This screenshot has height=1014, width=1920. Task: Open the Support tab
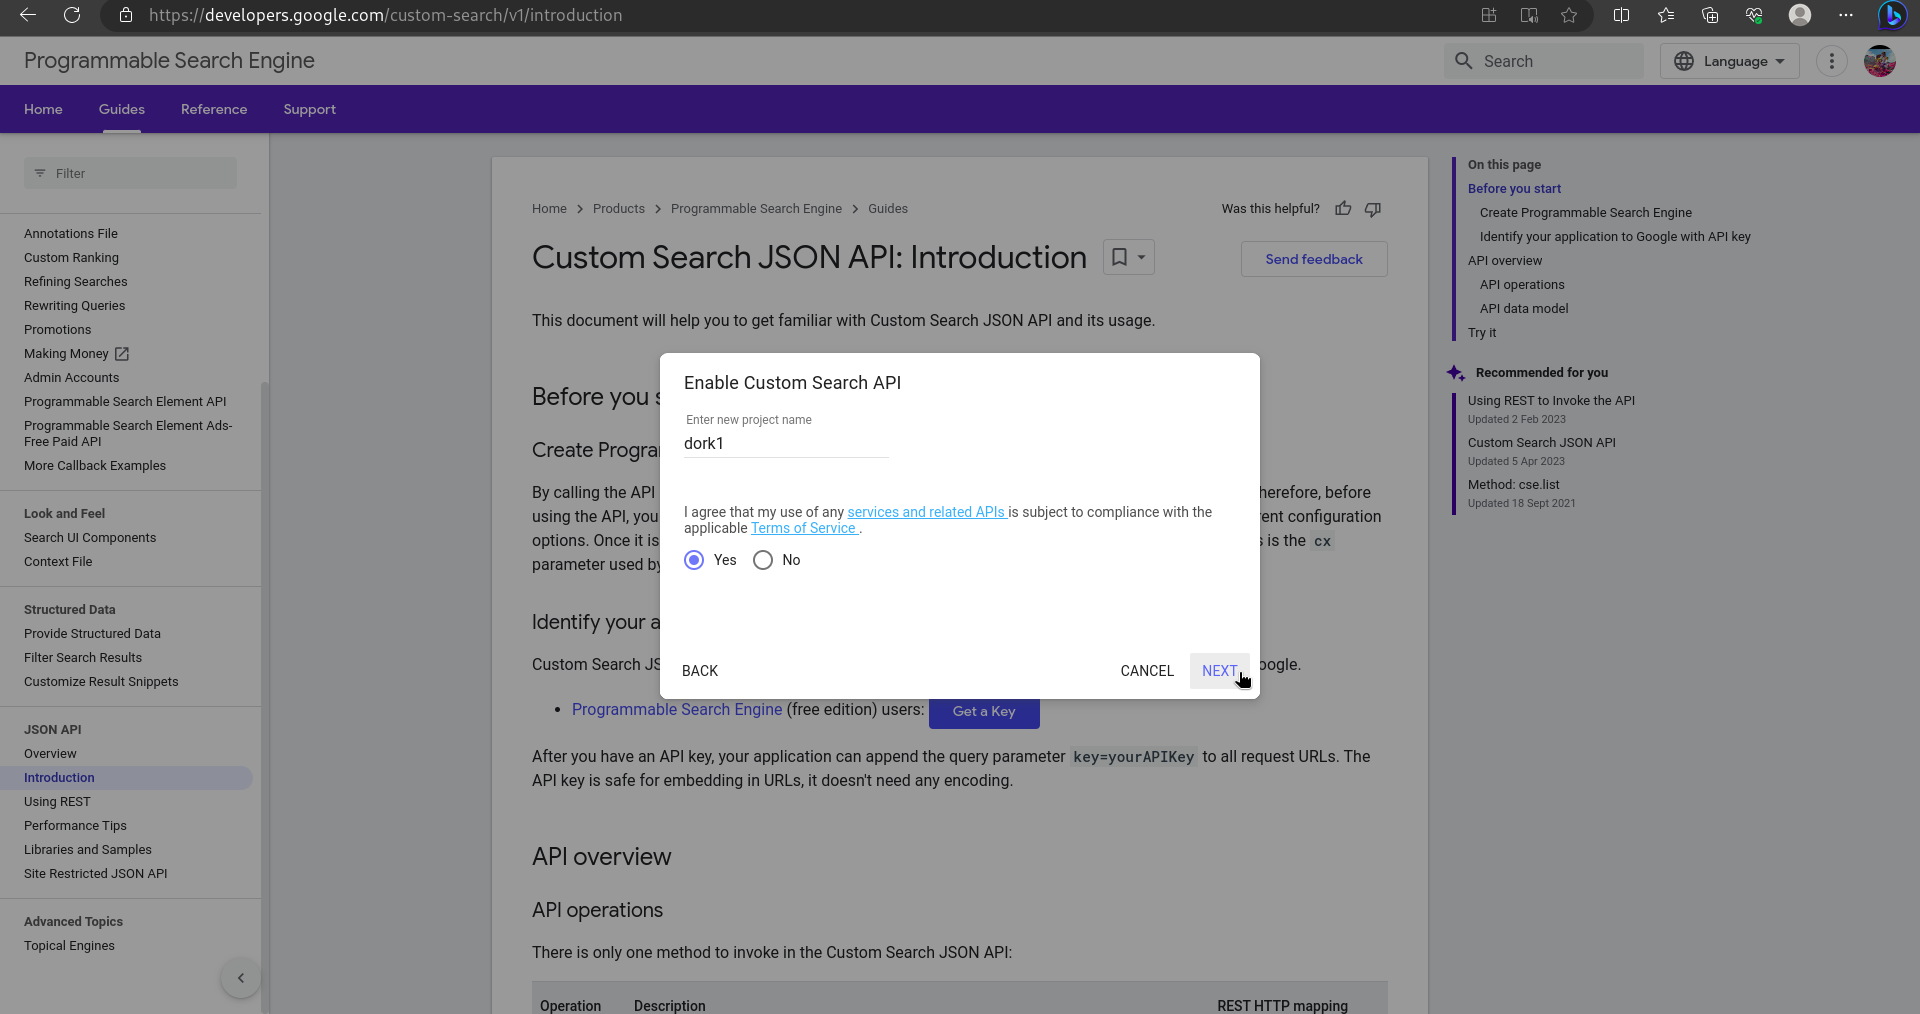click(310, 109)
